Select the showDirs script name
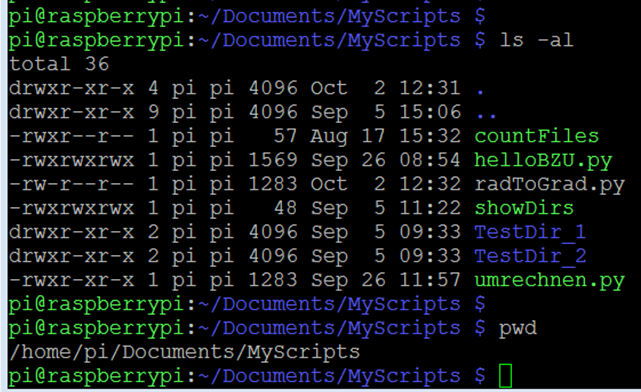The height and width of the screenshot is (392, 641). [x=524, y=208]
